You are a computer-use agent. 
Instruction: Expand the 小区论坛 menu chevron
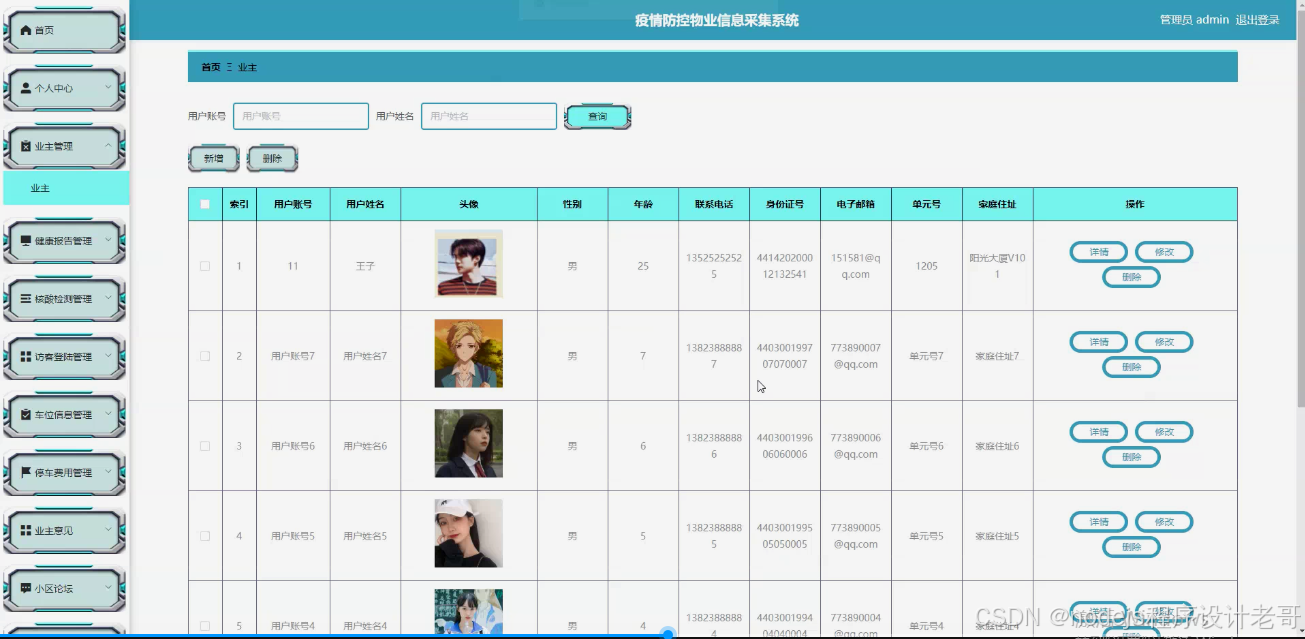[x=109, y=587]
